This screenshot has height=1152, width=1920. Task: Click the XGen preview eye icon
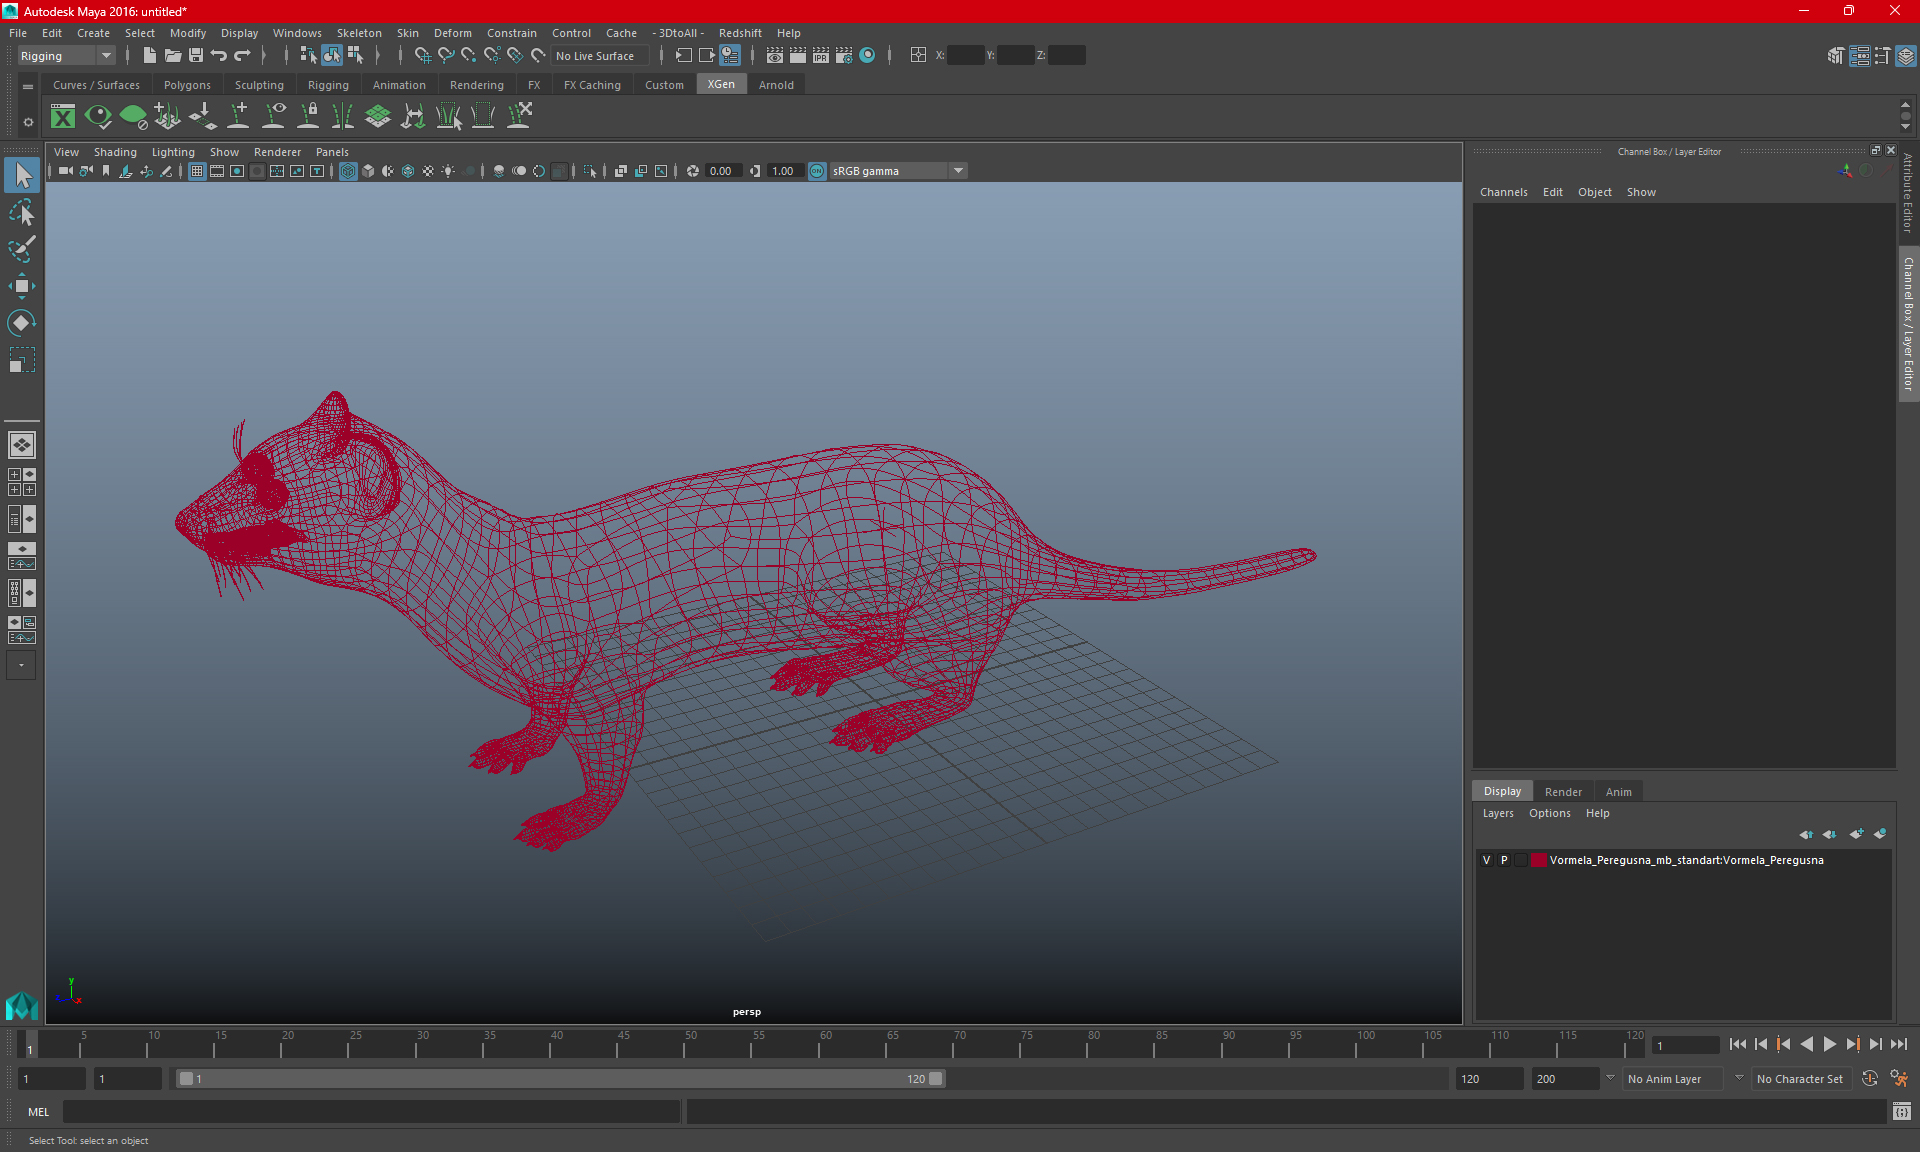[98, 116]
